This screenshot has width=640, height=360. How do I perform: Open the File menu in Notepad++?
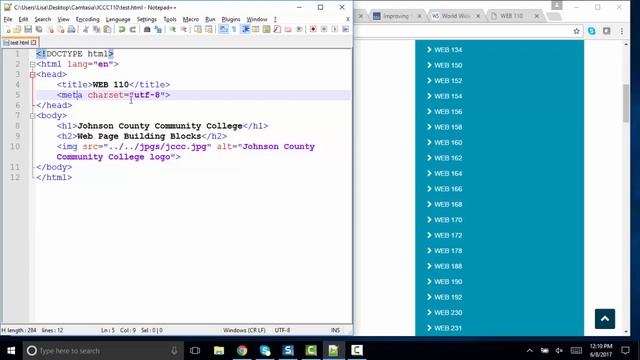pyautogui.click(x=8, y=19)
